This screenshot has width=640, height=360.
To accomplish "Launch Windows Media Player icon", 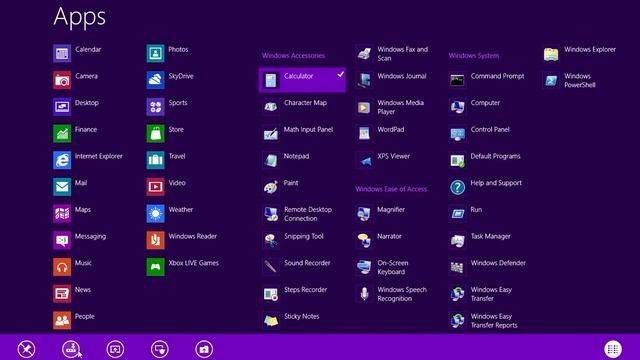I will (364, 107).
